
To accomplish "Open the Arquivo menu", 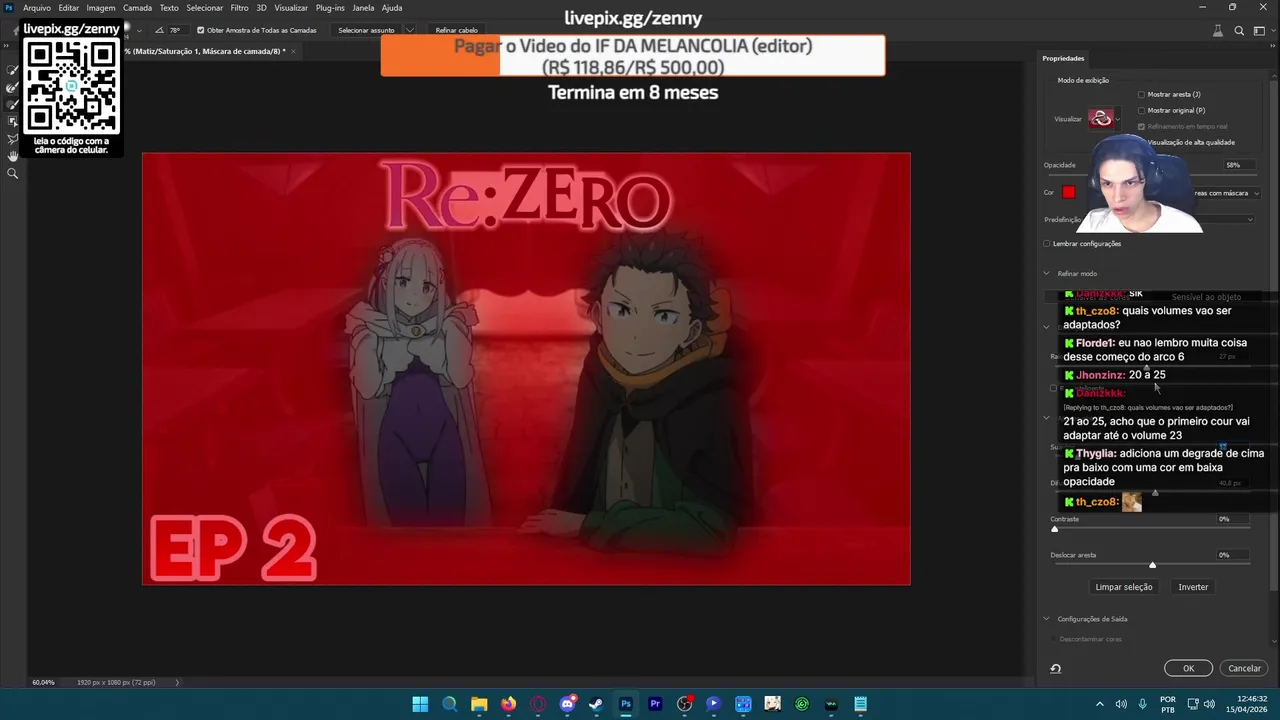I will tap(37, 8).
